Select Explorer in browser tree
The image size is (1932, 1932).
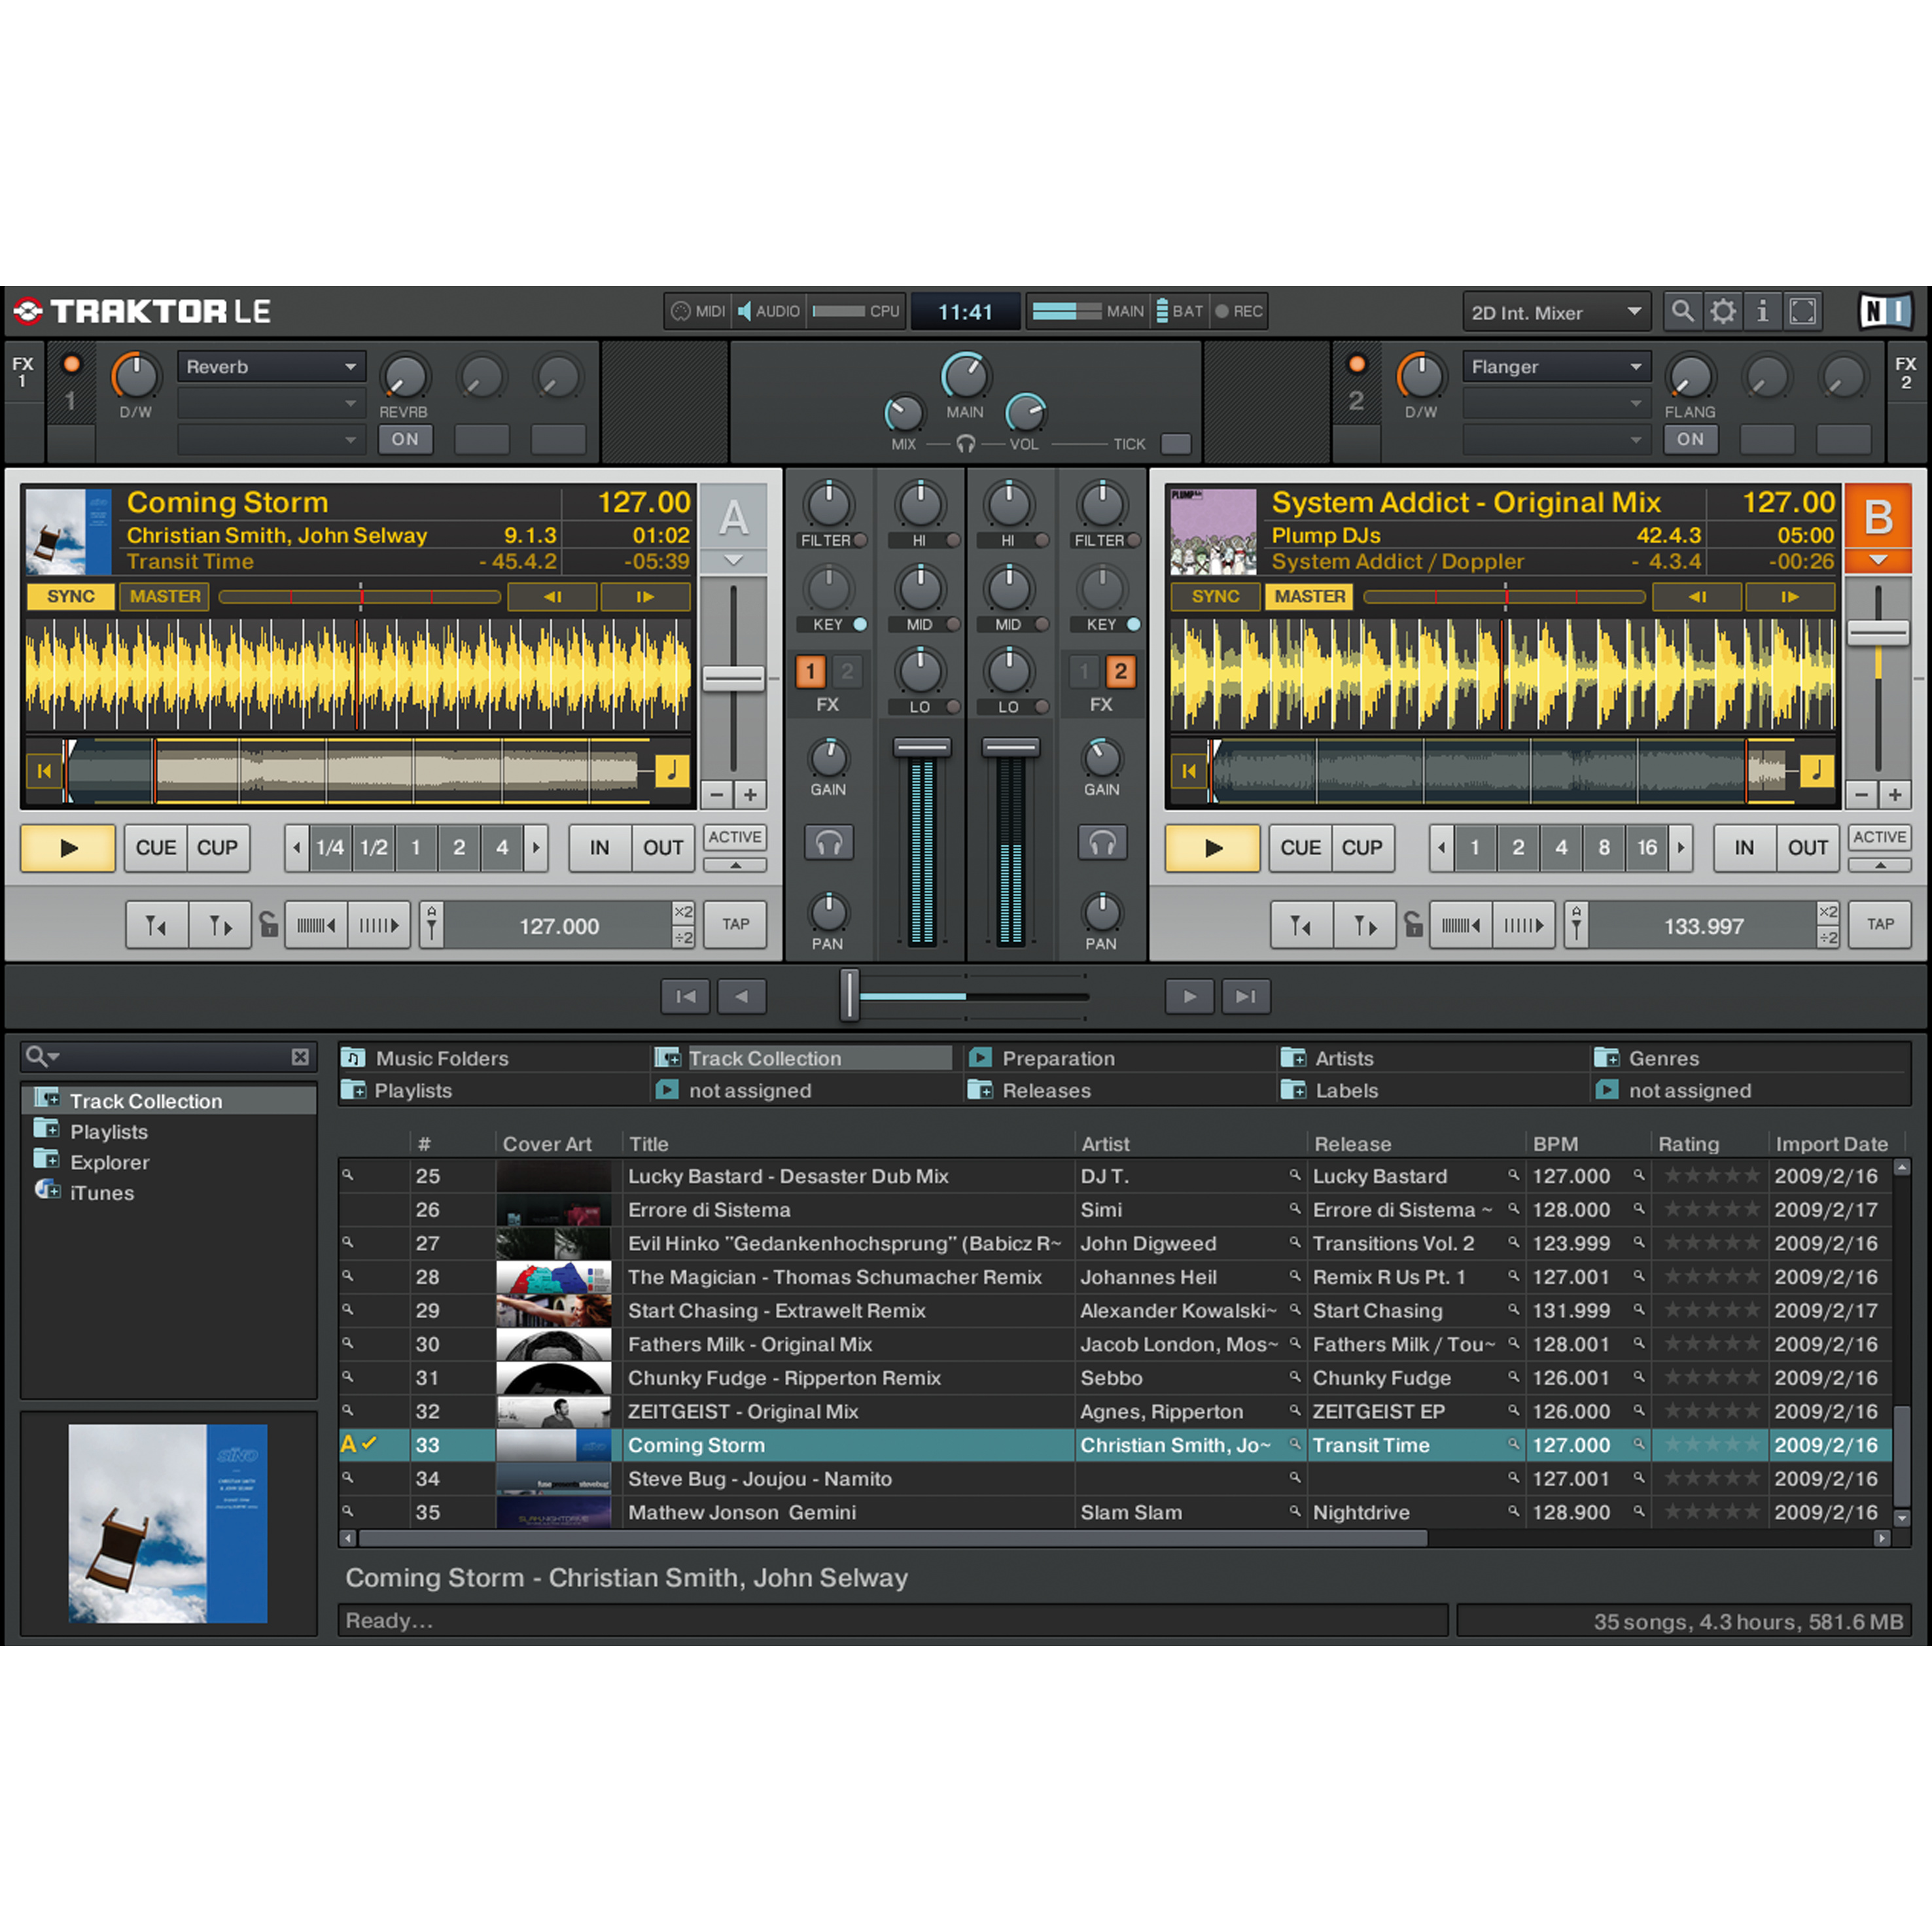pos(109,1162)
